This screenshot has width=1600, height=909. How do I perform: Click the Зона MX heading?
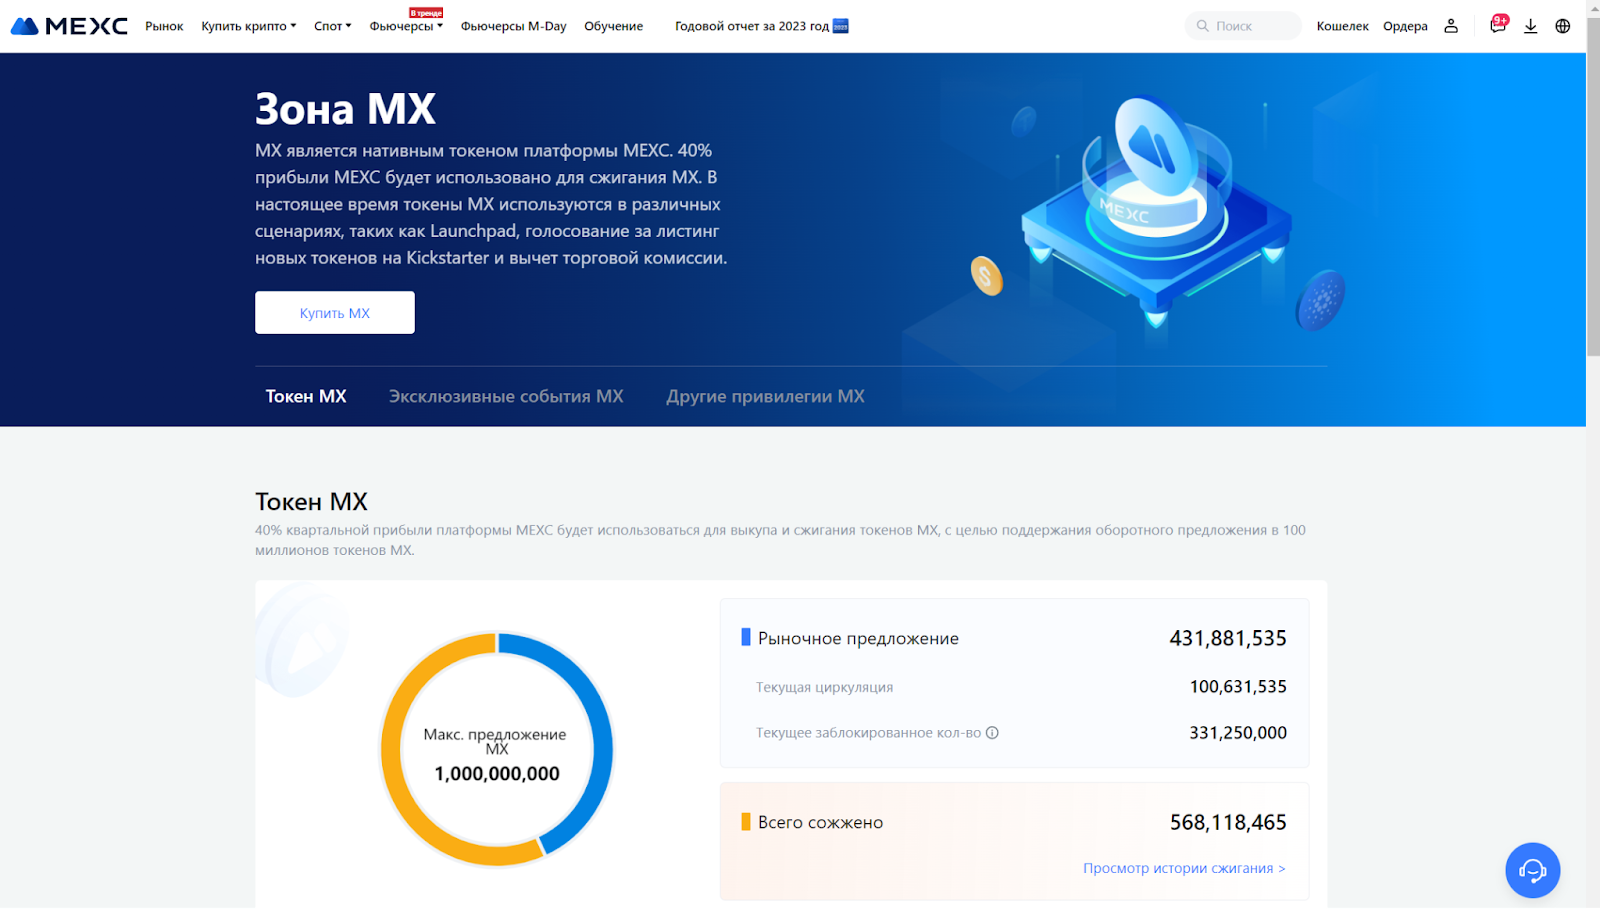click(x=345, y=109)
